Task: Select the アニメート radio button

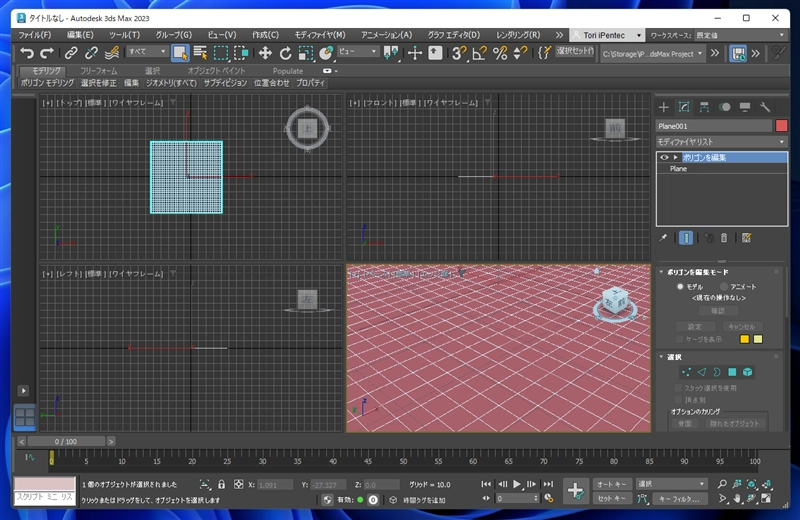Action: [723, 287]
